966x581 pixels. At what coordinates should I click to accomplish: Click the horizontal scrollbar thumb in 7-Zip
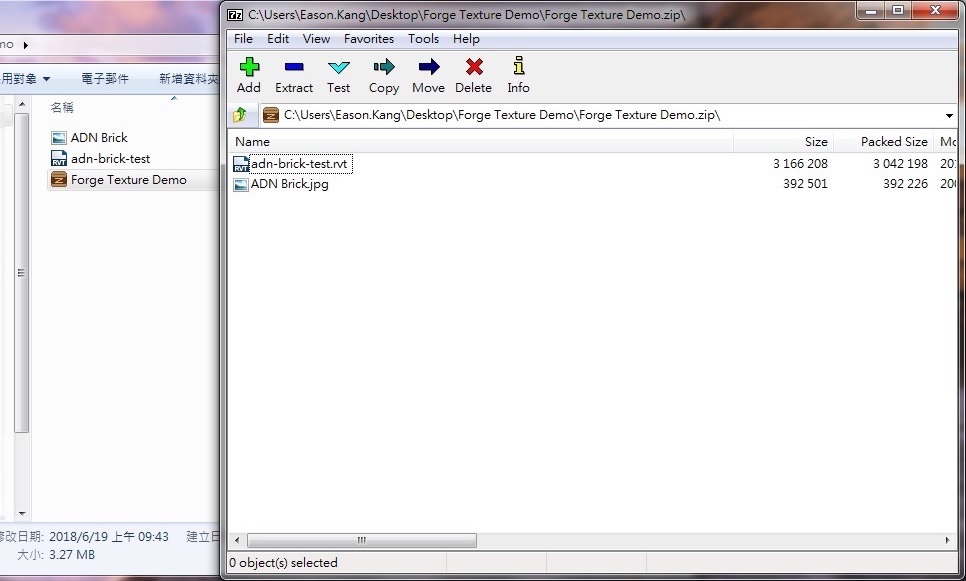362,540
